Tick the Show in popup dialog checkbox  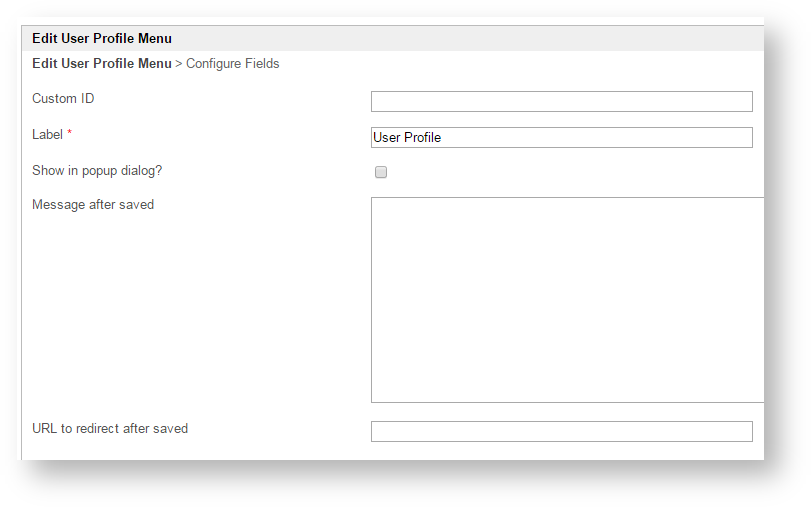click(381, 172)
